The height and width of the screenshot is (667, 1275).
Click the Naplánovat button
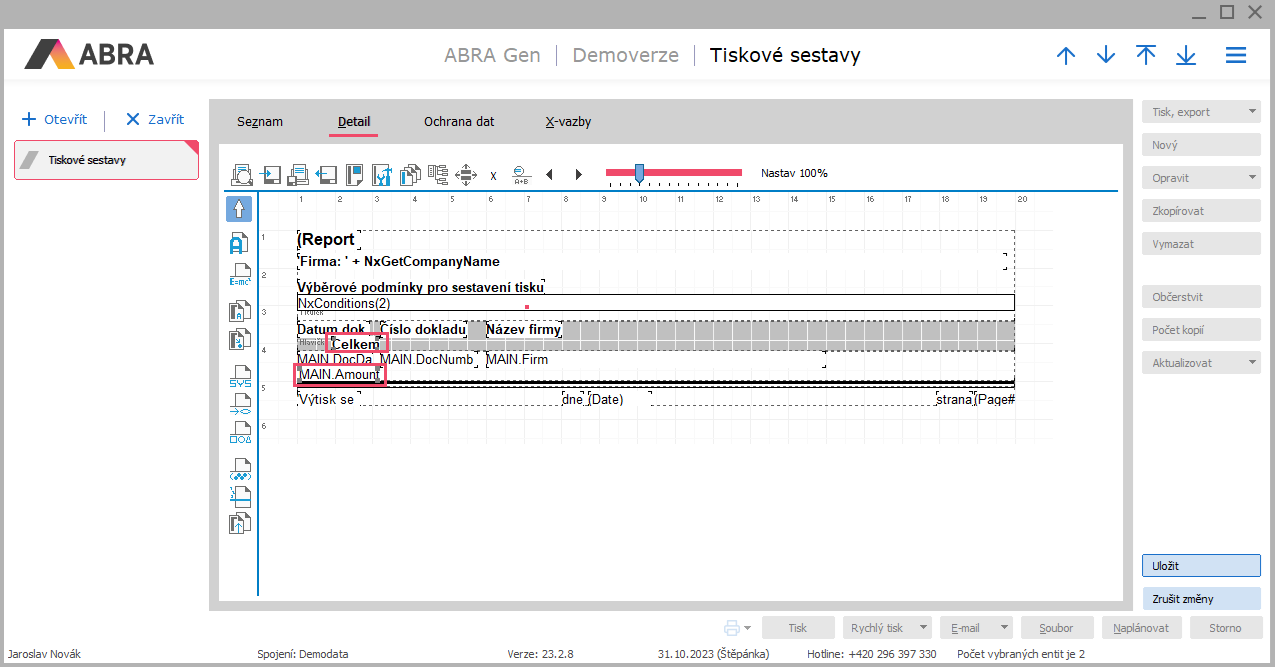[1142, 628]
